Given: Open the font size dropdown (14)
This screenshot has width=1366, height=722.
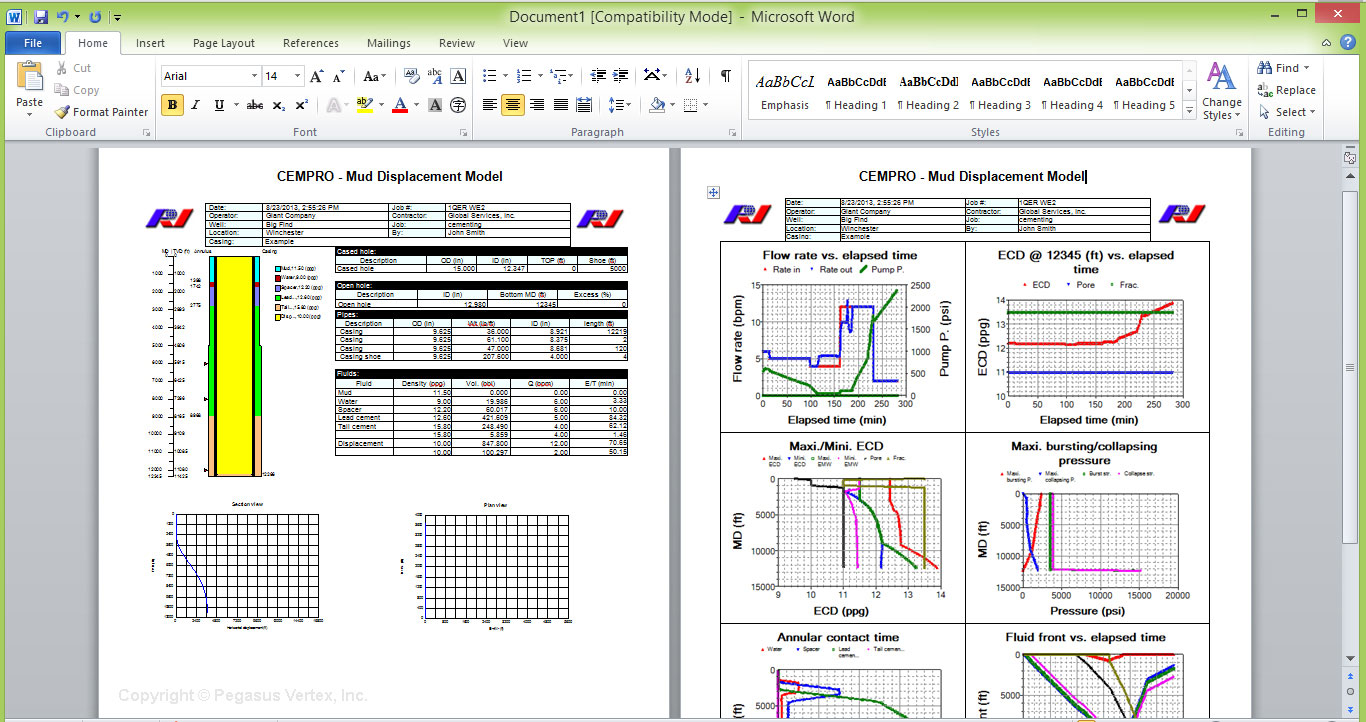Looking at the screenshot, I should click(x=297, y=76).
